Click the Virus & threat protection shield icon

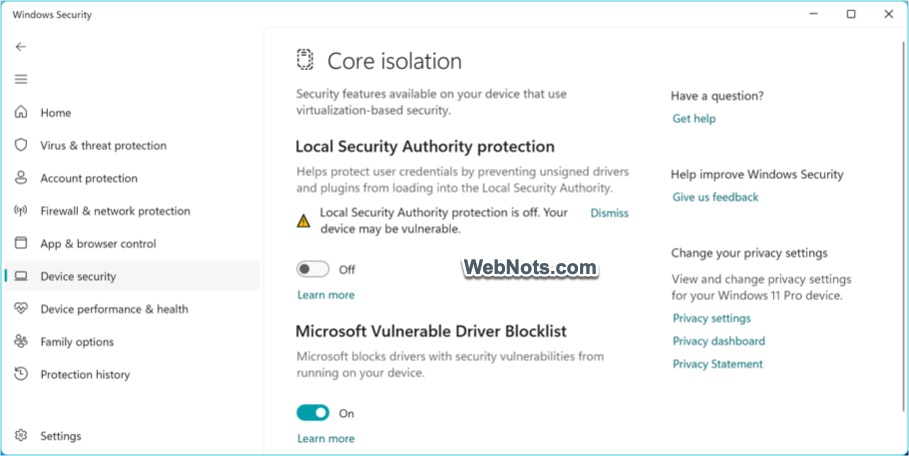tap(21, 145)
